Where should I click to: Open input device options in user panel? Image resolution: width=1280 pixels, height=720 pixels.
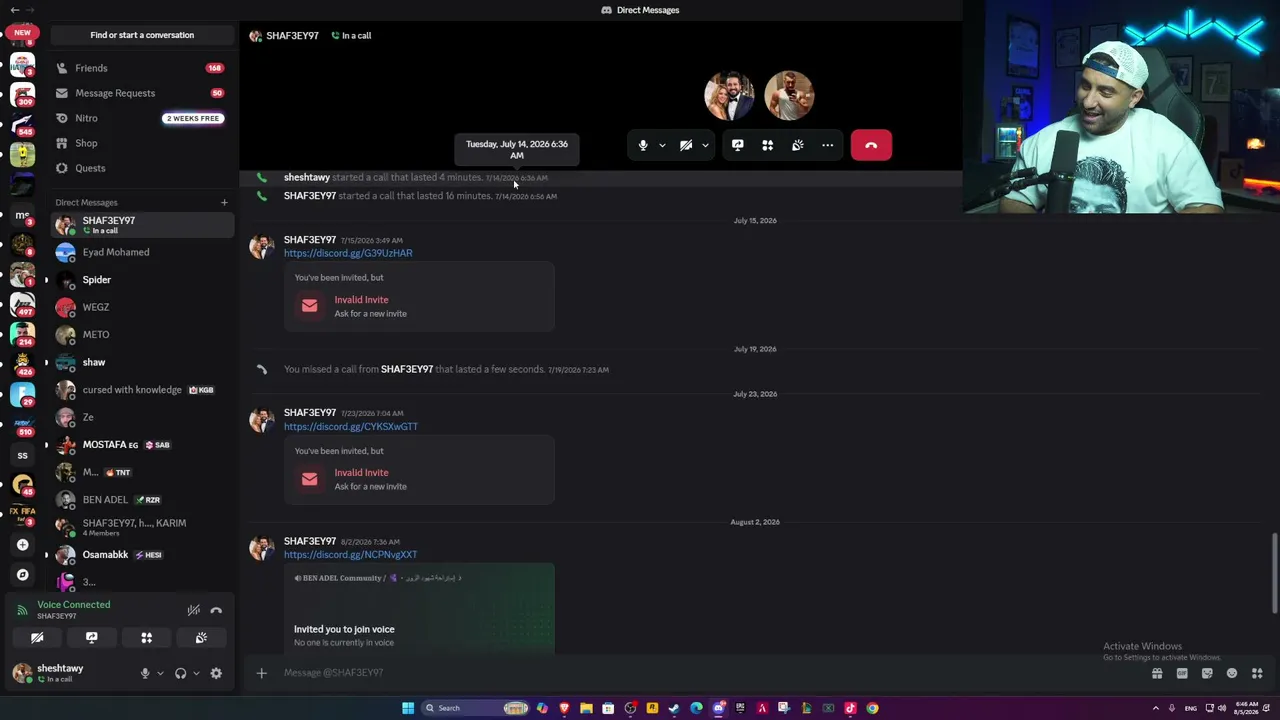pyautogui.click(x=160, y=674)
